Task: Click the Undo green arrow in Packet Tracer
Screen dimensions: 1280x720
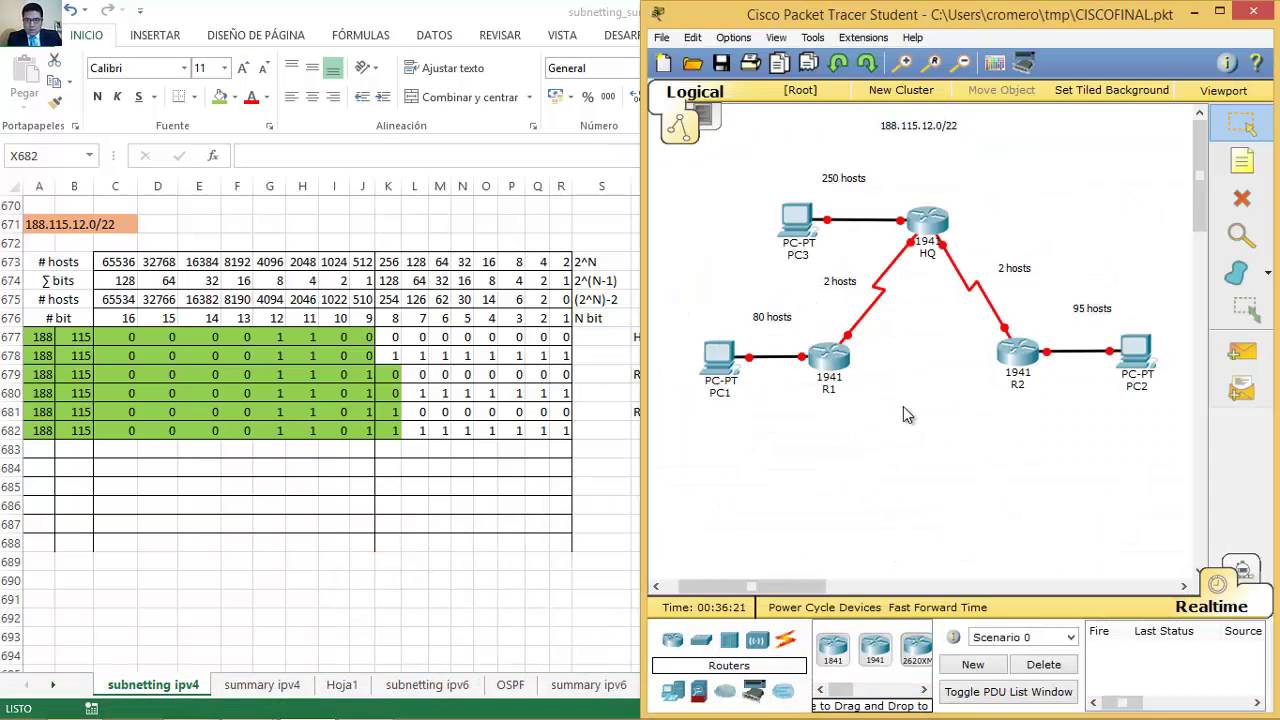Action: (838, 63)
